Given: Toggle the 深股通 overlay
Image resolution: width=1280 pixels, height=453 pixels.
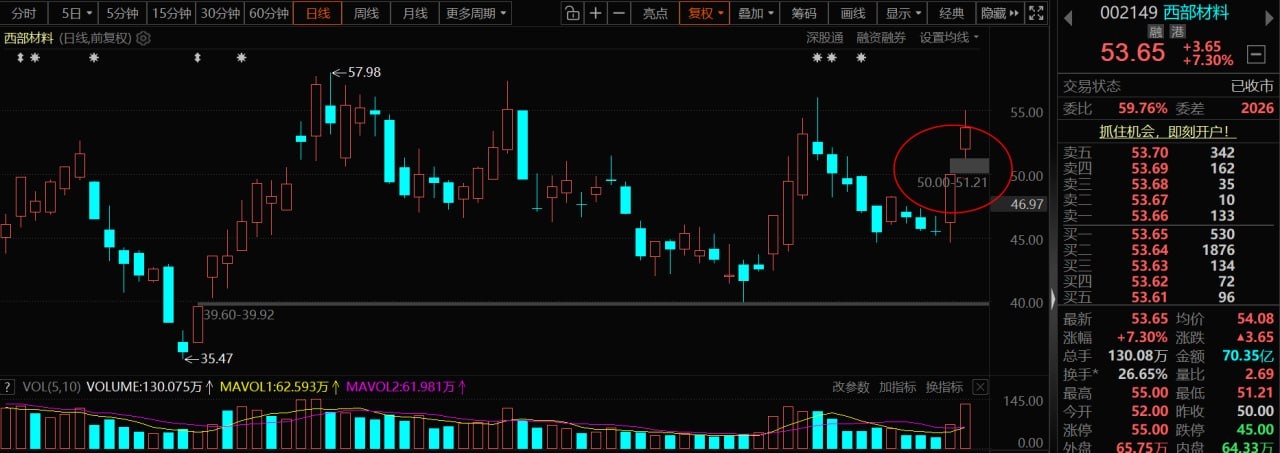Looking at the screenshot, I should (x=826, y=38).
